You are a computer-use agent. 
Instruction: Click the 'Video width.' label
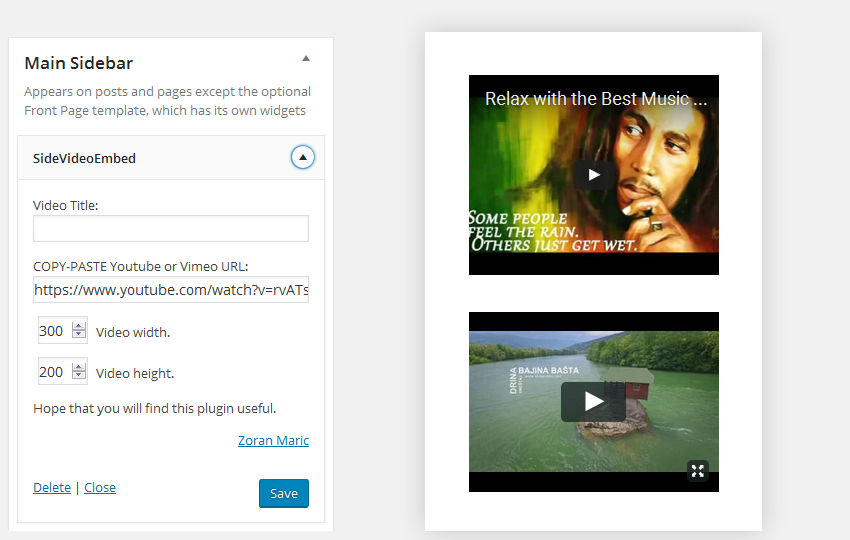point(133,332)
